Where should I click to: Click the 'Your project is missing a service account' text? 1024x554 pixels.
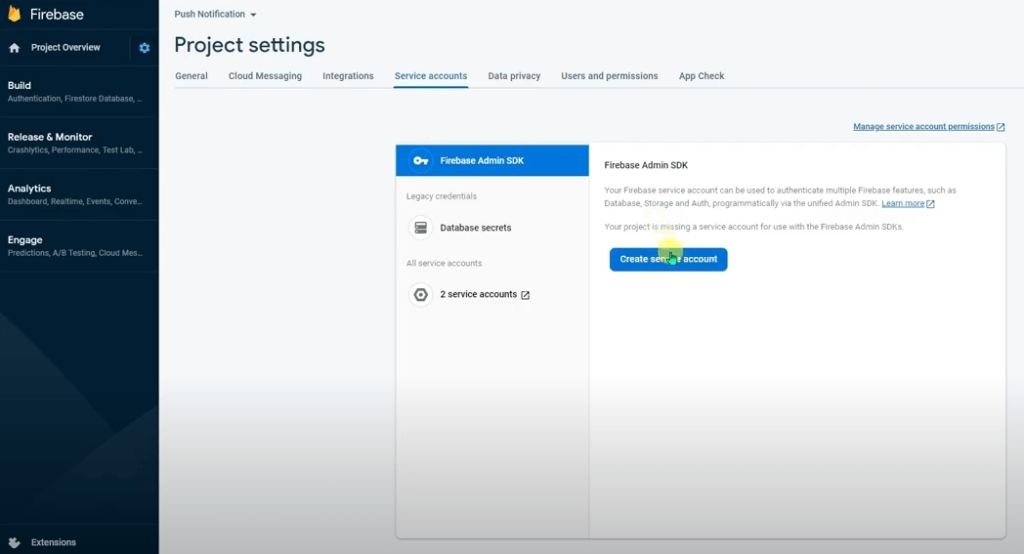tap(754, 227)
